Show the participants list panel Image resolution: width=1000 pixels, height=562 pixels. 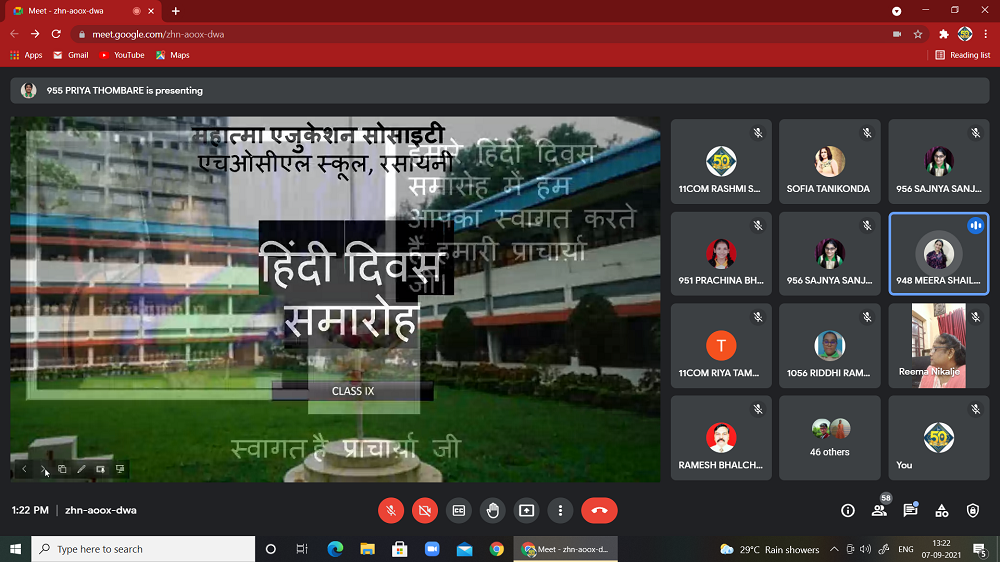pos(879,510)
